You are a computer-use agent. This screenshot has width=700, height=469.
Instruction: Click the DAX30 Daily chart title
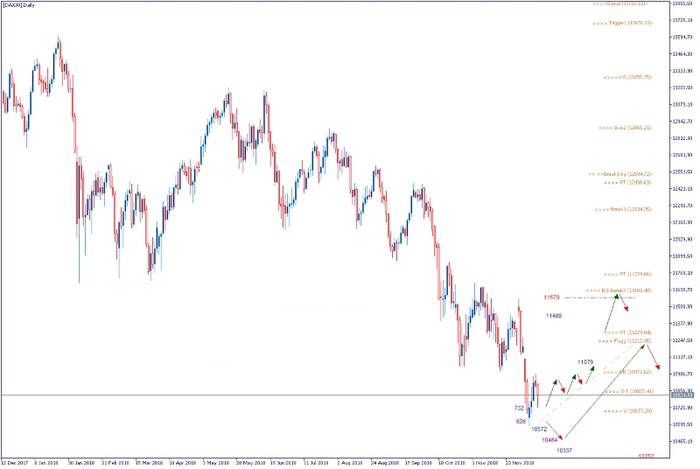[x=26, y=5]
